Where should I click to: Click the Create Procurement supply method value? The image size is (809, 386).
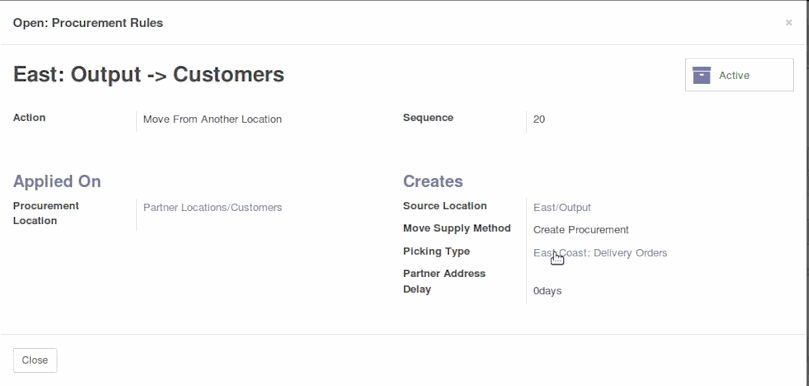click(581, 230)
